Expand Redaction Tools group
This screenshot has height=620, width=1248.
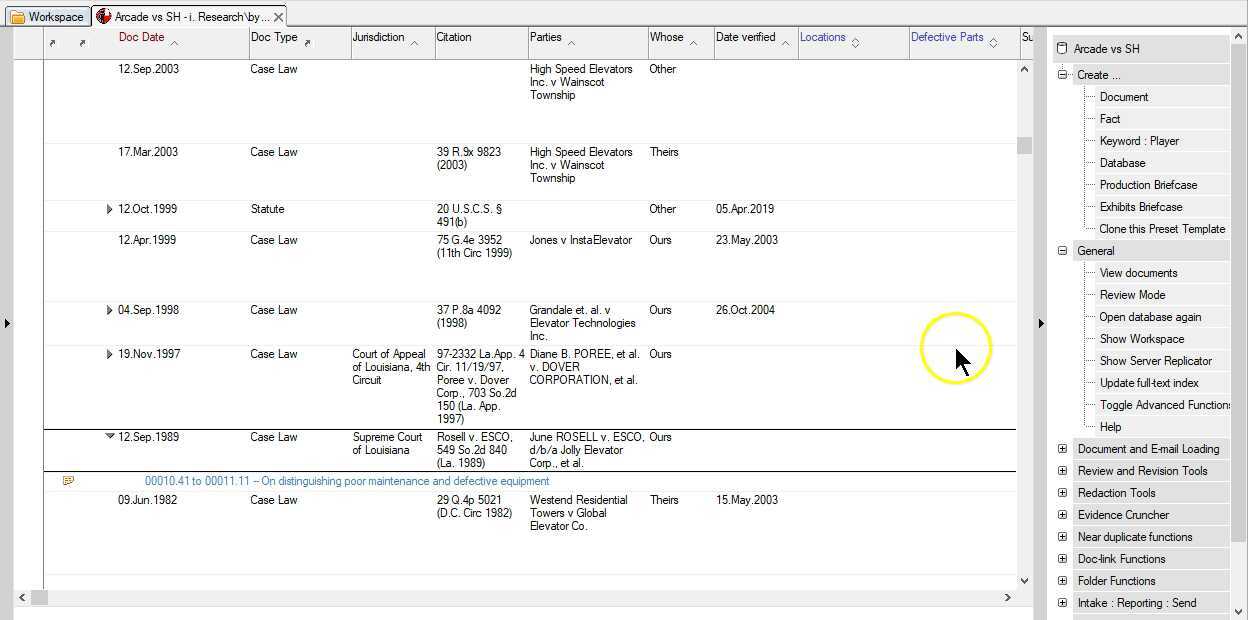pyautogui.click(x=1062, y=493)
